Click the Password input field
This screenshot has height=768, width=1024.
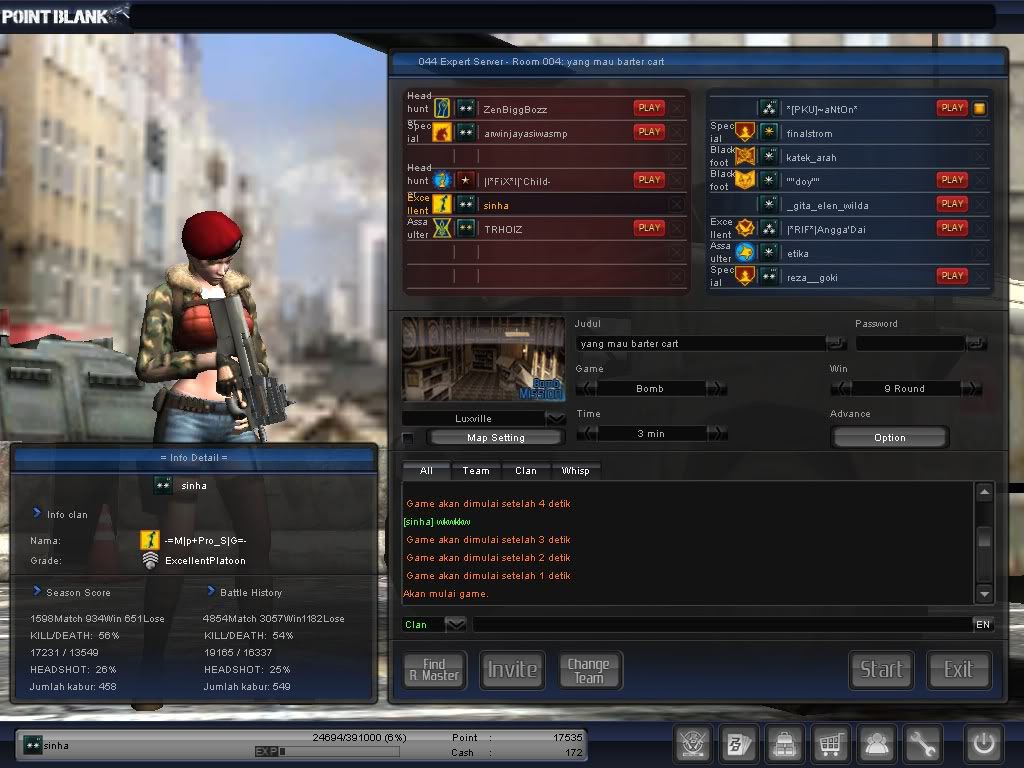pos(911,344)
